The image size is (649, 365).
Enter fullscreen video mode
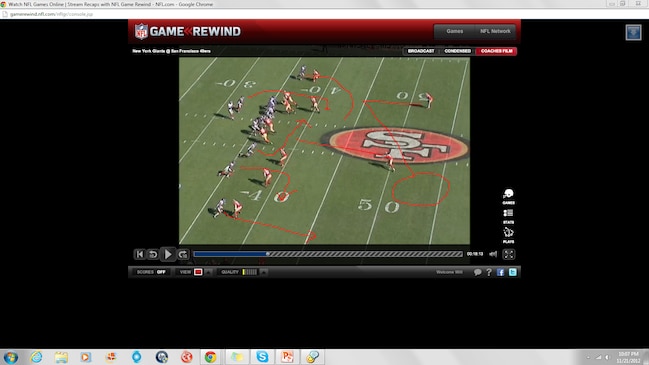tap(509, 254)
